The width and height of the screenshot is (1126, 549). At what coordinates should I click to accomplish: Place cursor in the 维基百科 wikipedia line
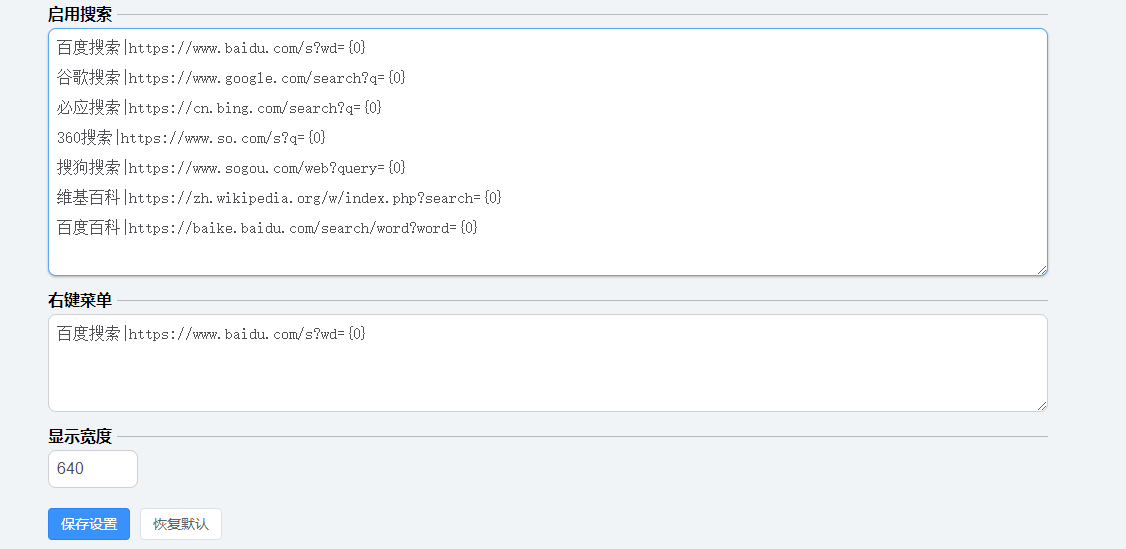click(x=279, y=197)
